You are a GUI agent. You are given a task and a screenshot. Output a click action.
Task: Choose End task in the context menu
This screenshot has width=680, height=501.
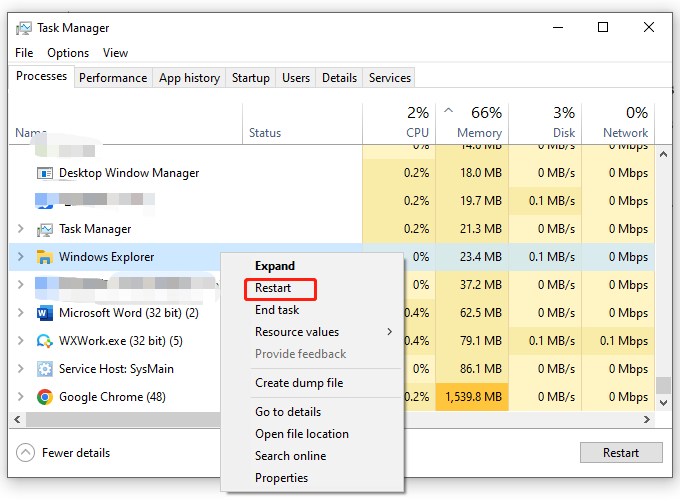pyautogui.click(x=312, y=310)
